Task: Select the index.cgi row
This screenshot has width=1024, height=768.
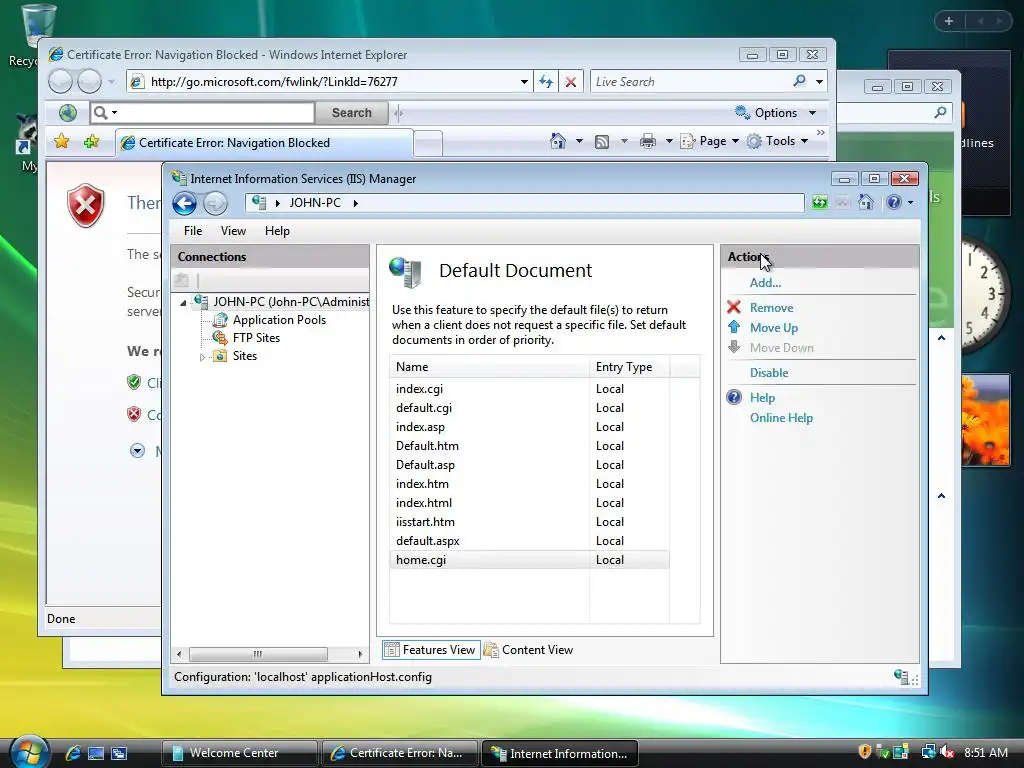Action: click(x=530, y=389)
